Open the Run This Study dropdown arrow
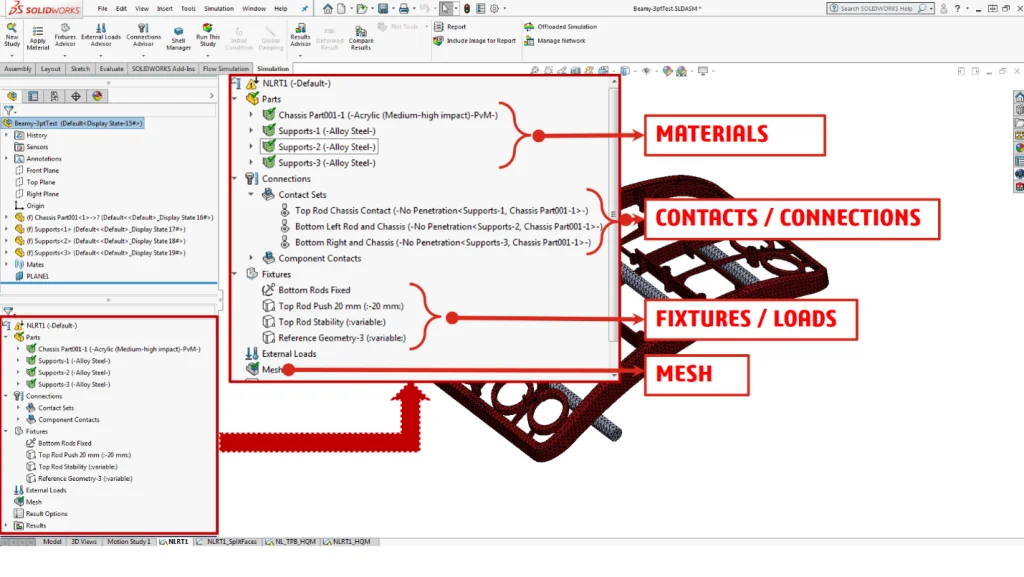This screenshot has height=577, width=1024. tap(208, 56)
